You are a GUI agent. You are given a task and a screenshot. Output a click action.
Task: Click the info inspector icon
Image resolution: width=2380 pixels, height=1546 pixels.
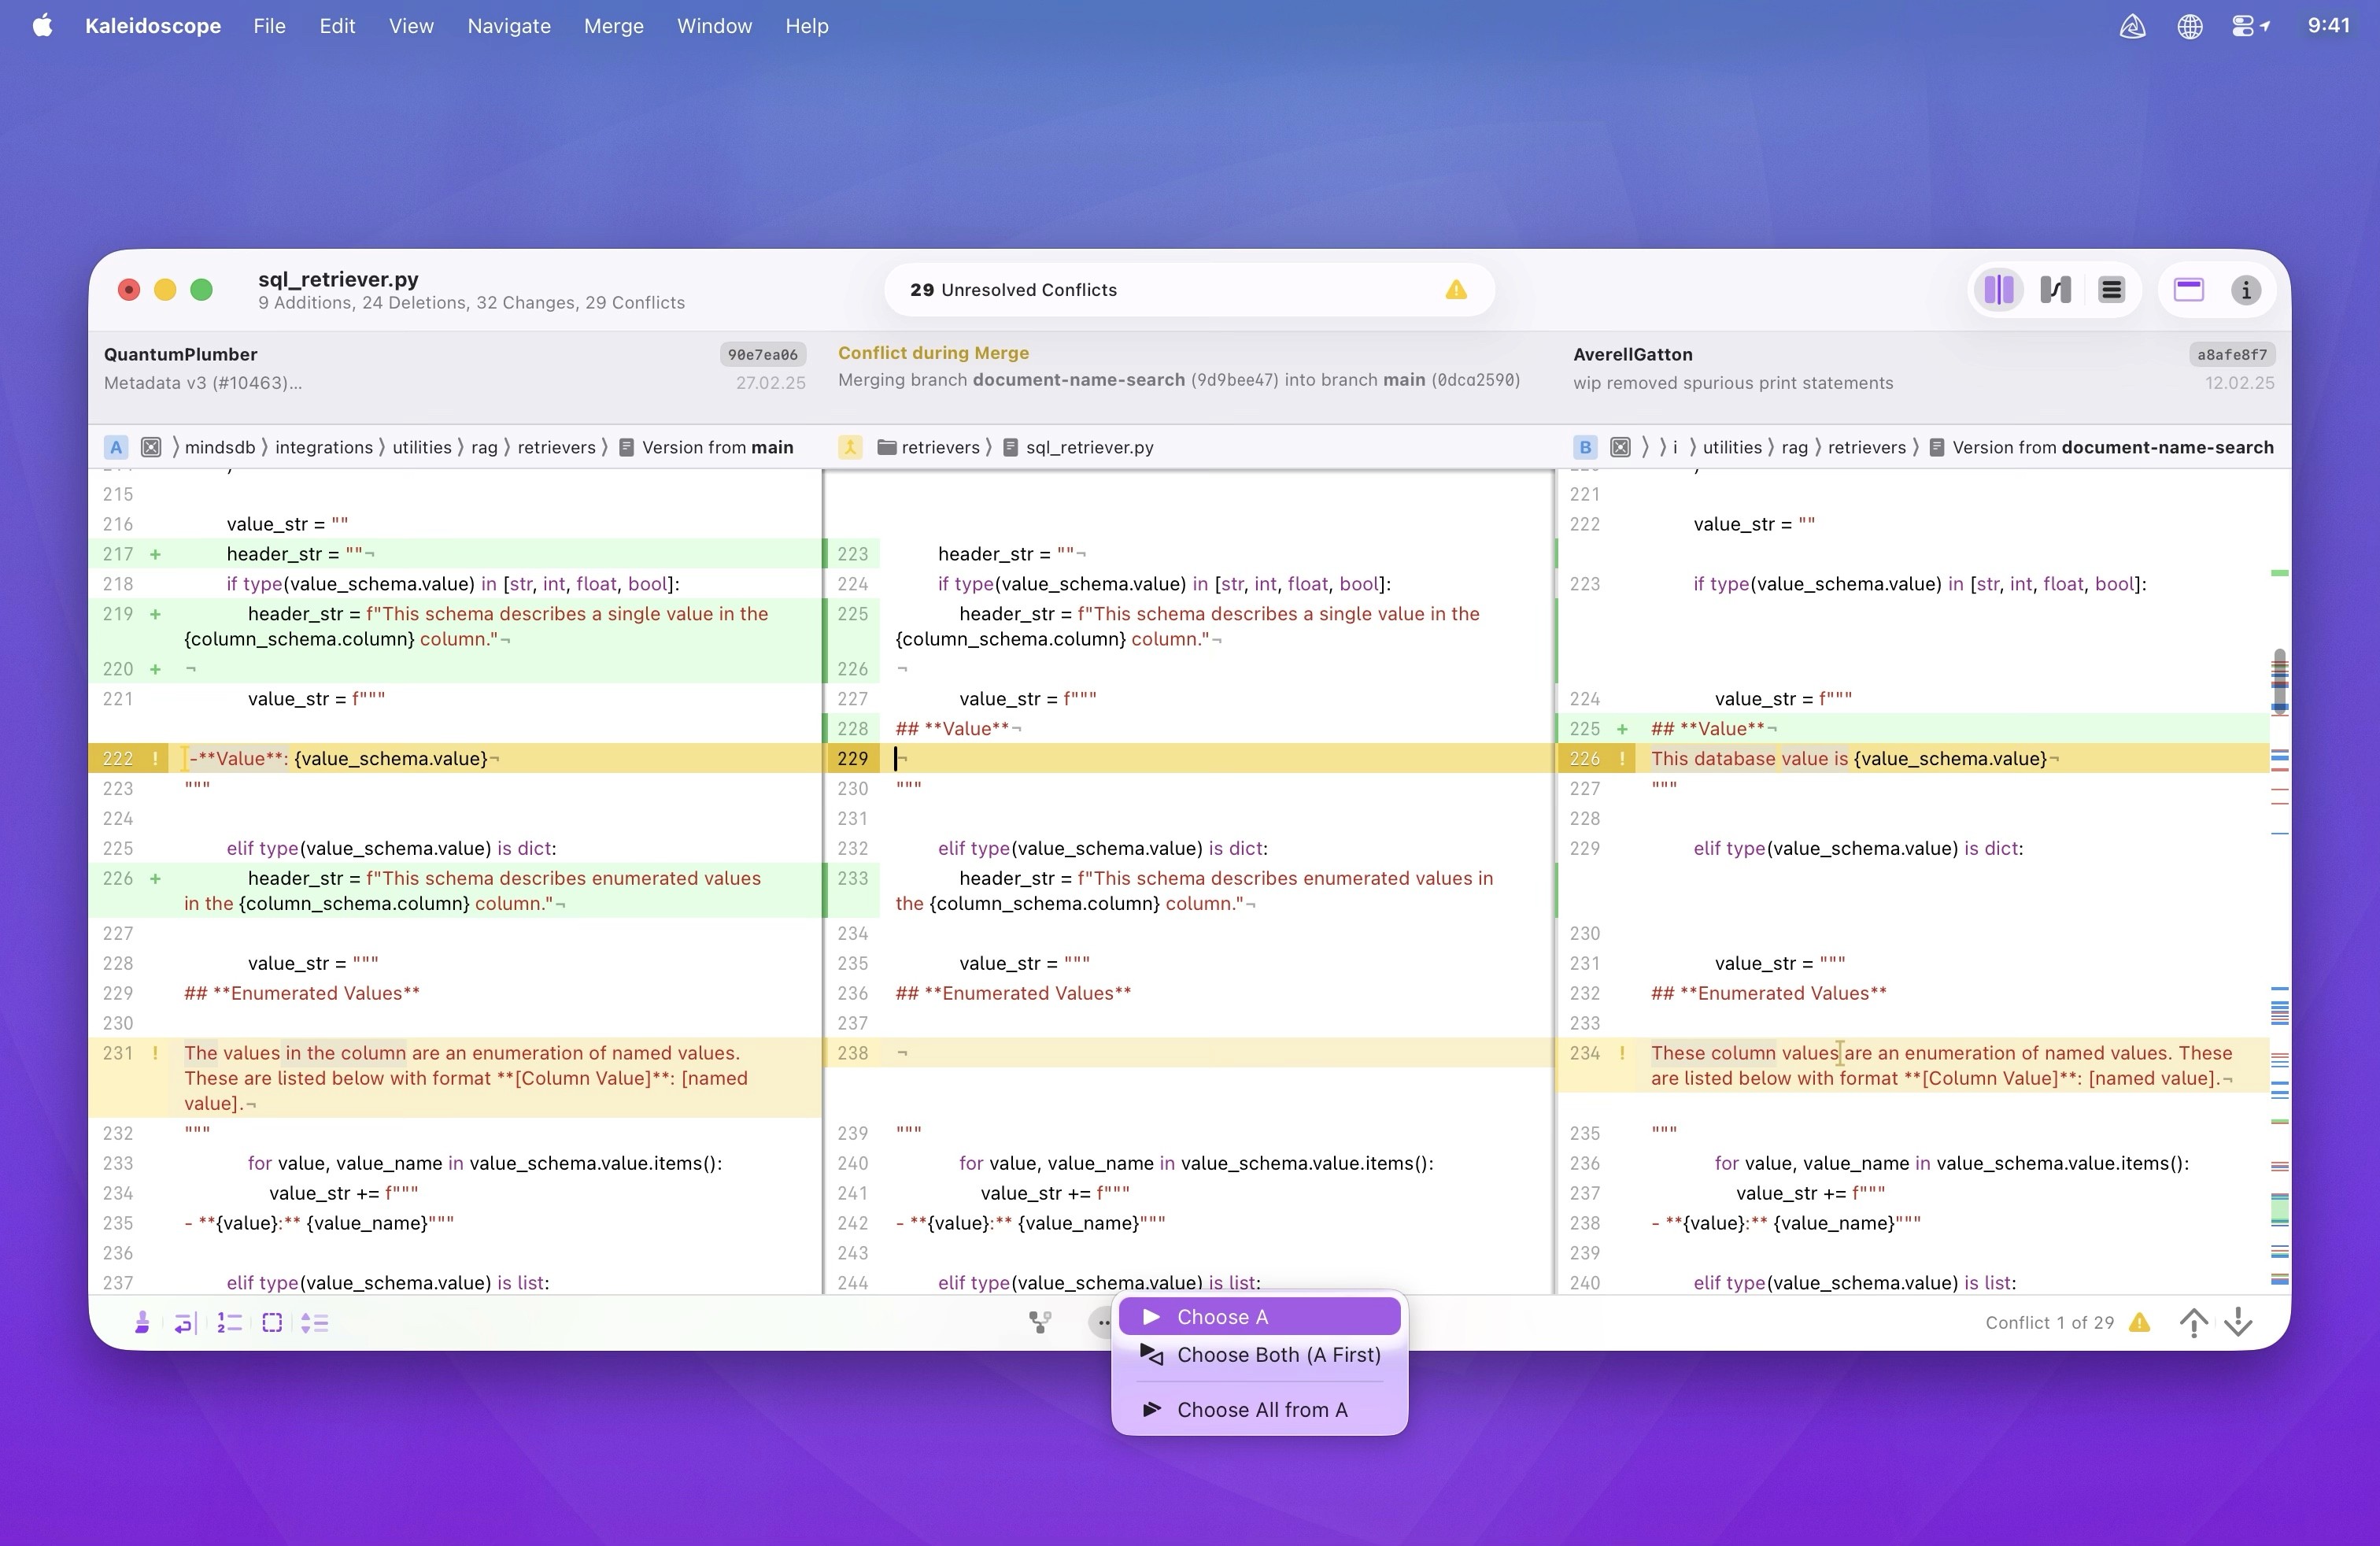(x=2245, y=290)
